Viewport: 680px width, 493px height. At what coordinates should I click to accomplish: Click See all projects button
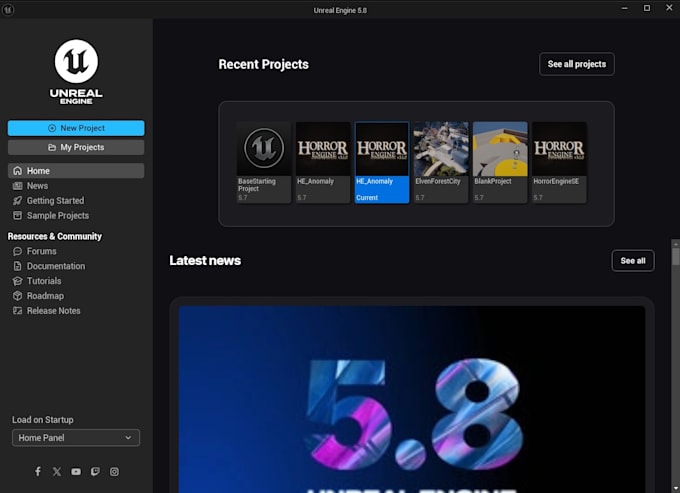point(577,64)
